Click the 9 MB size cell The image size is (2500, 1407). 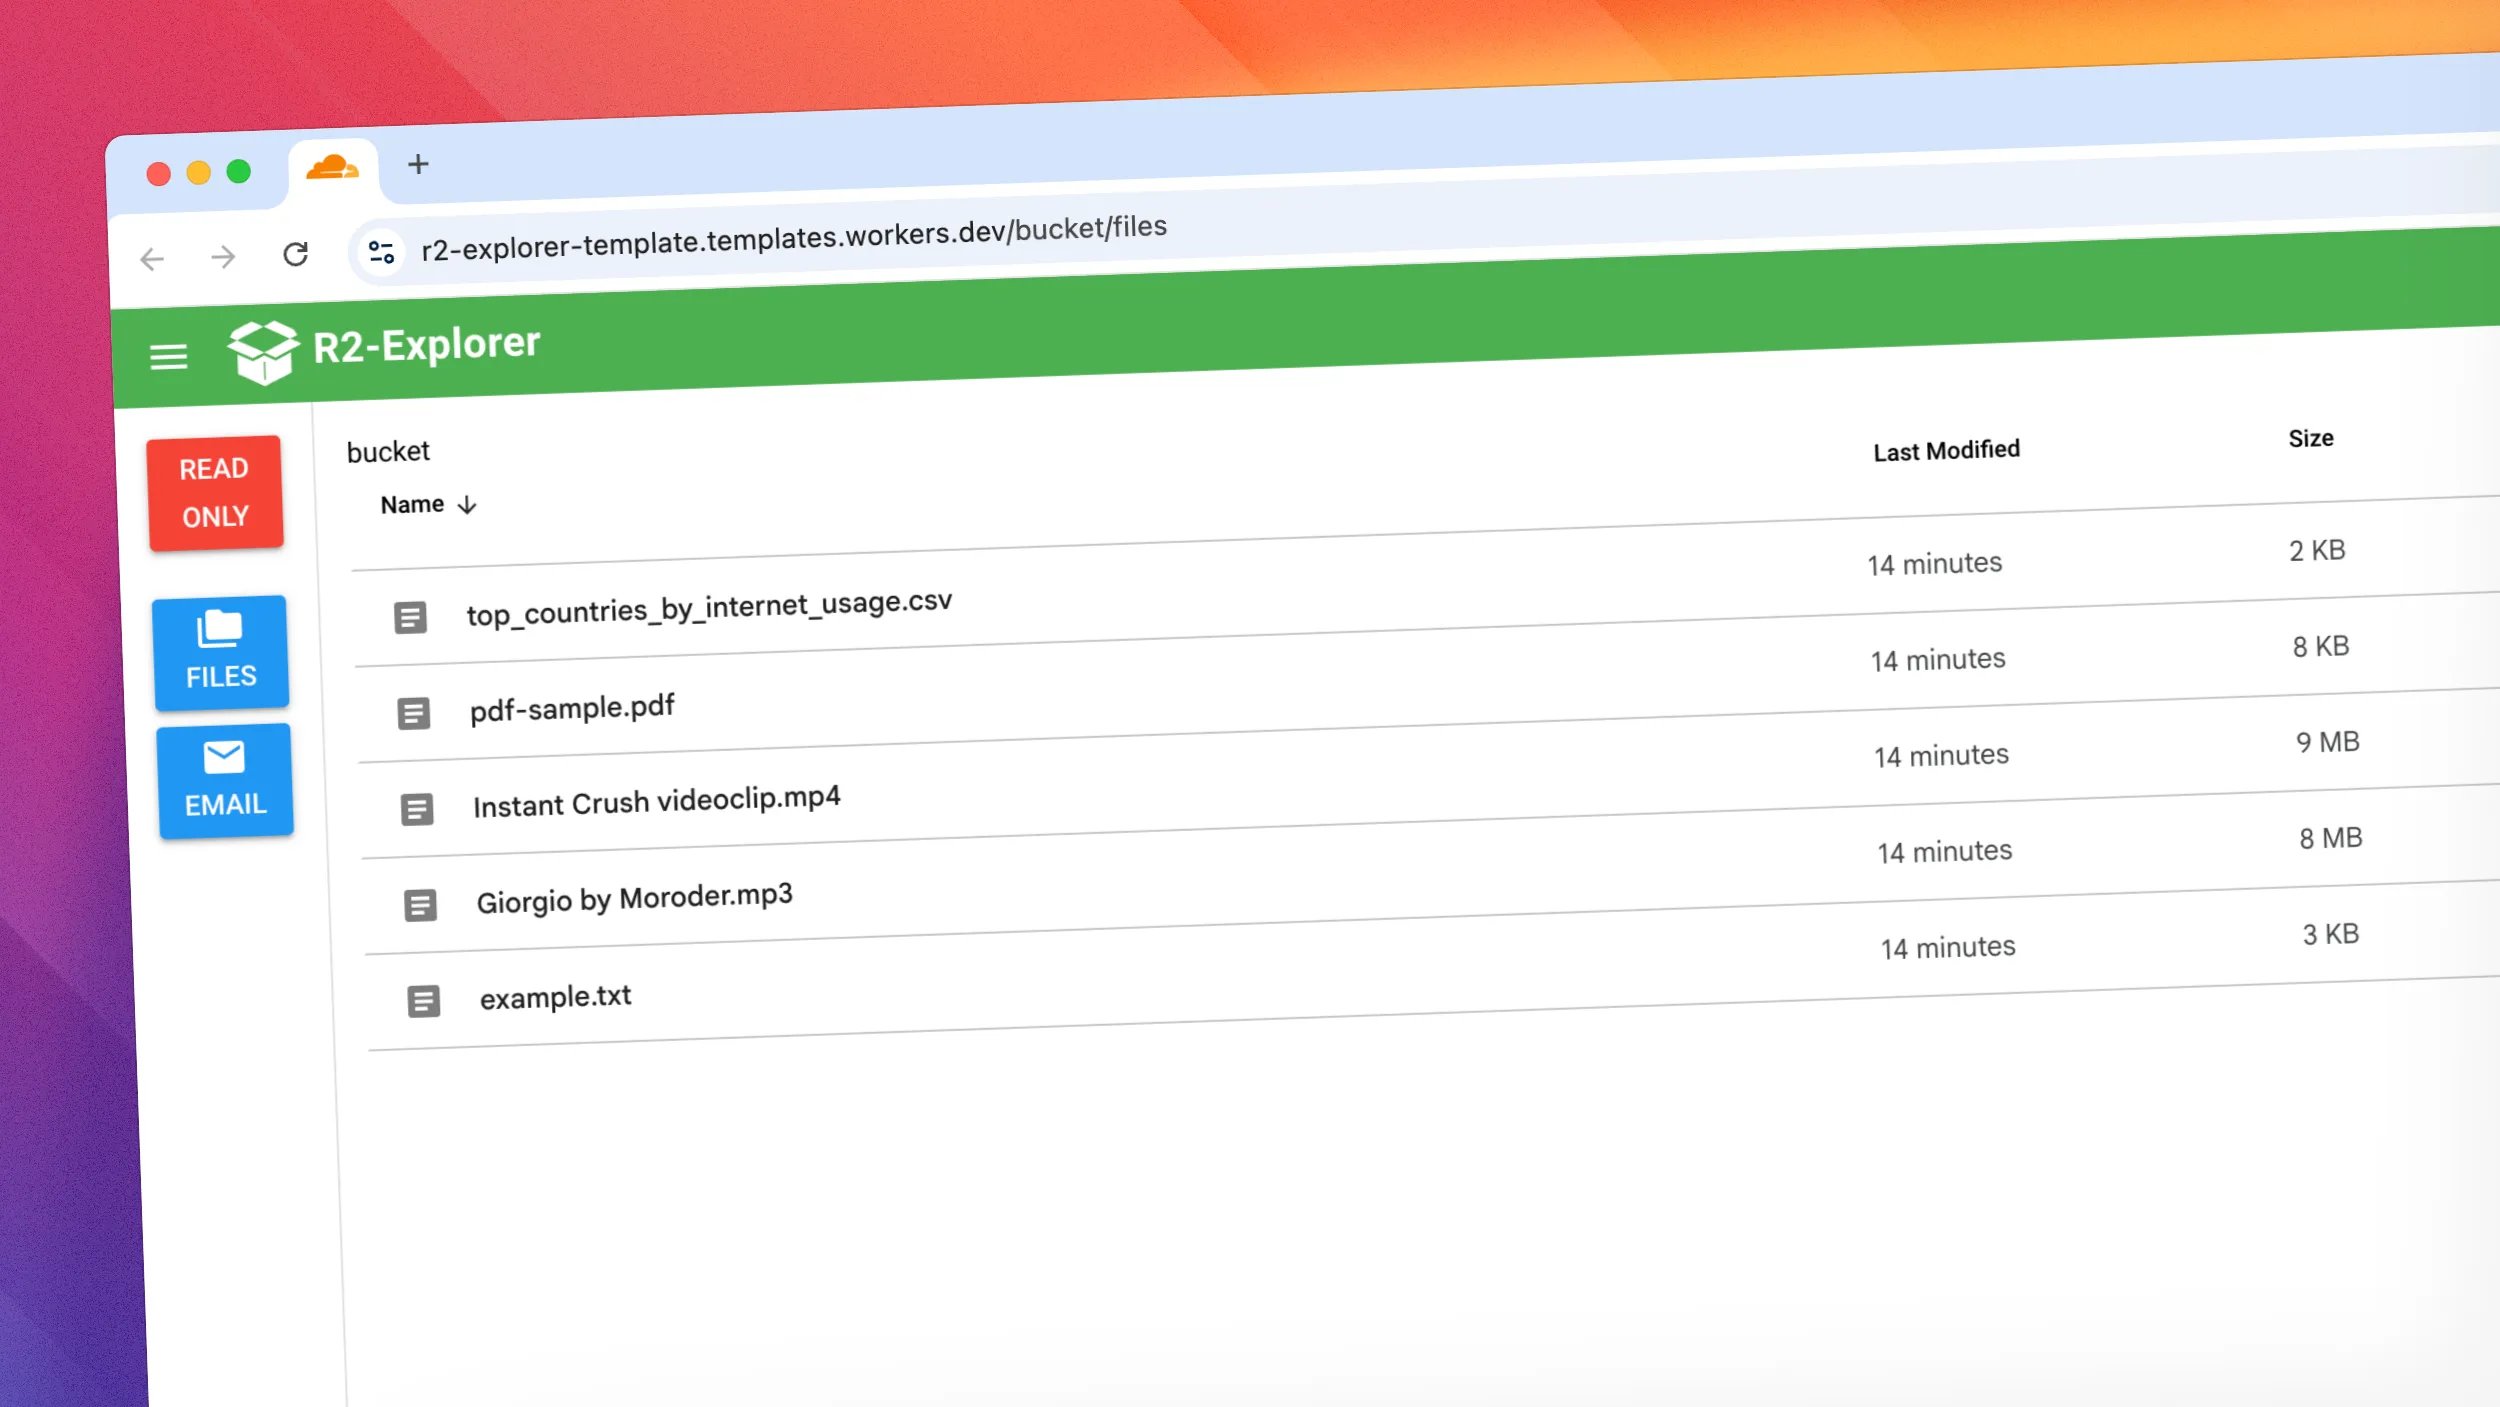[2328, 742]
